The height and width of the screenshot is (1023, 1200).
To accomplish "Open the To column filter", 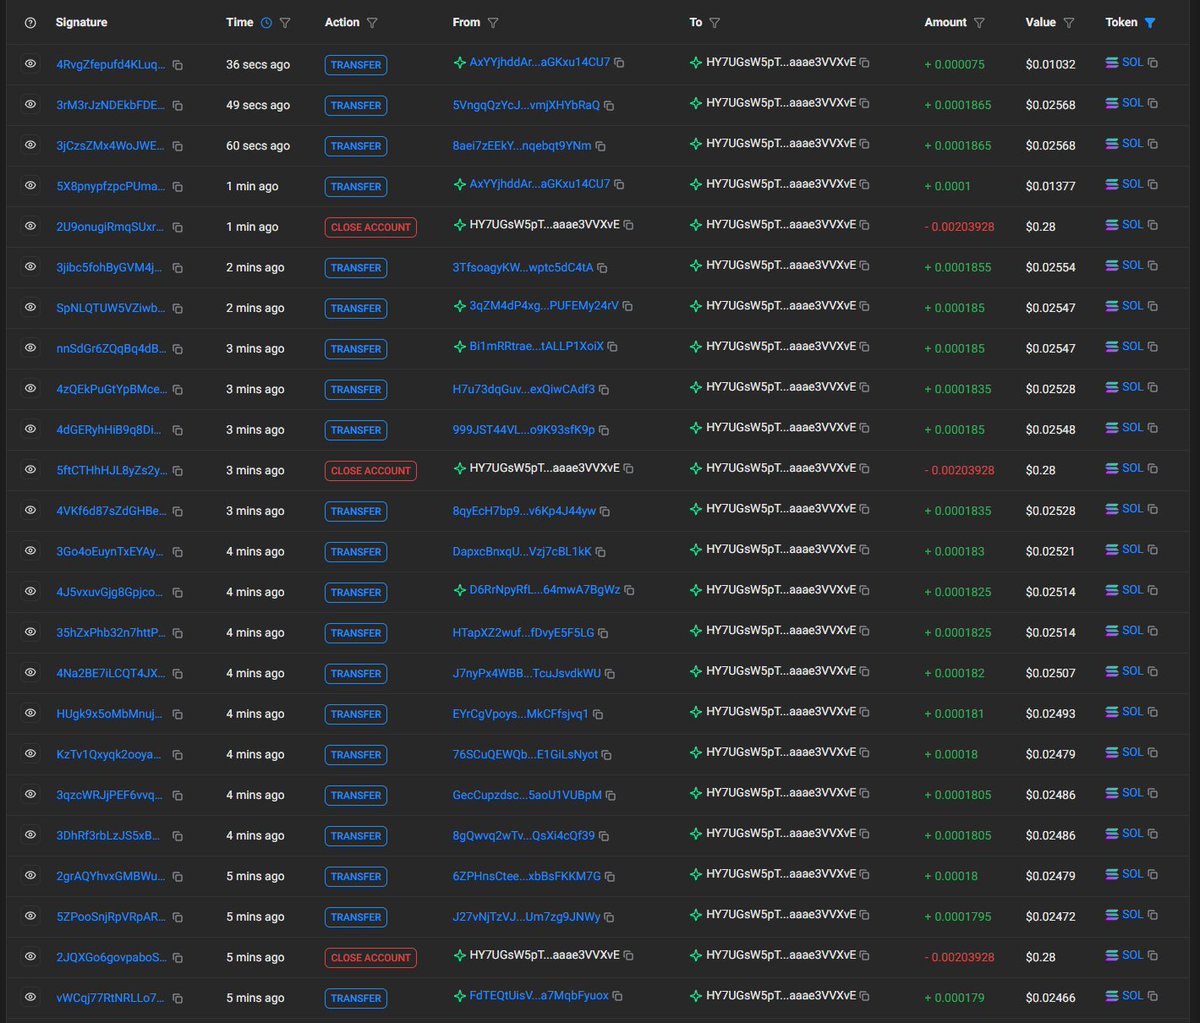I will point(715,23).
